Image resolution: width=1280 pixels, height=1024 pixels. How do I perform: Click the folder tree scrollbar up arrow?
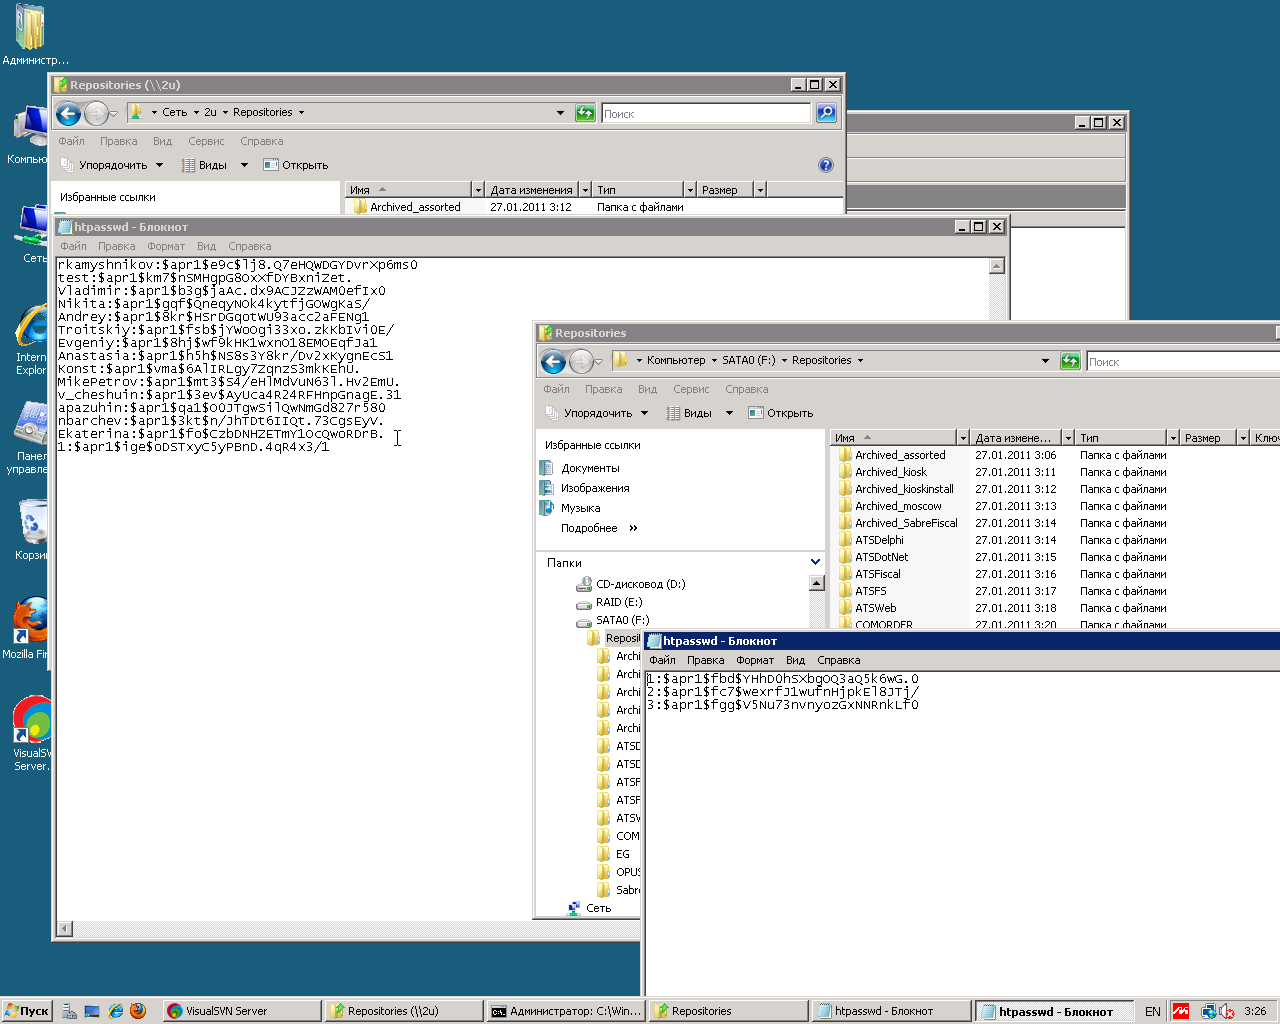817,583
